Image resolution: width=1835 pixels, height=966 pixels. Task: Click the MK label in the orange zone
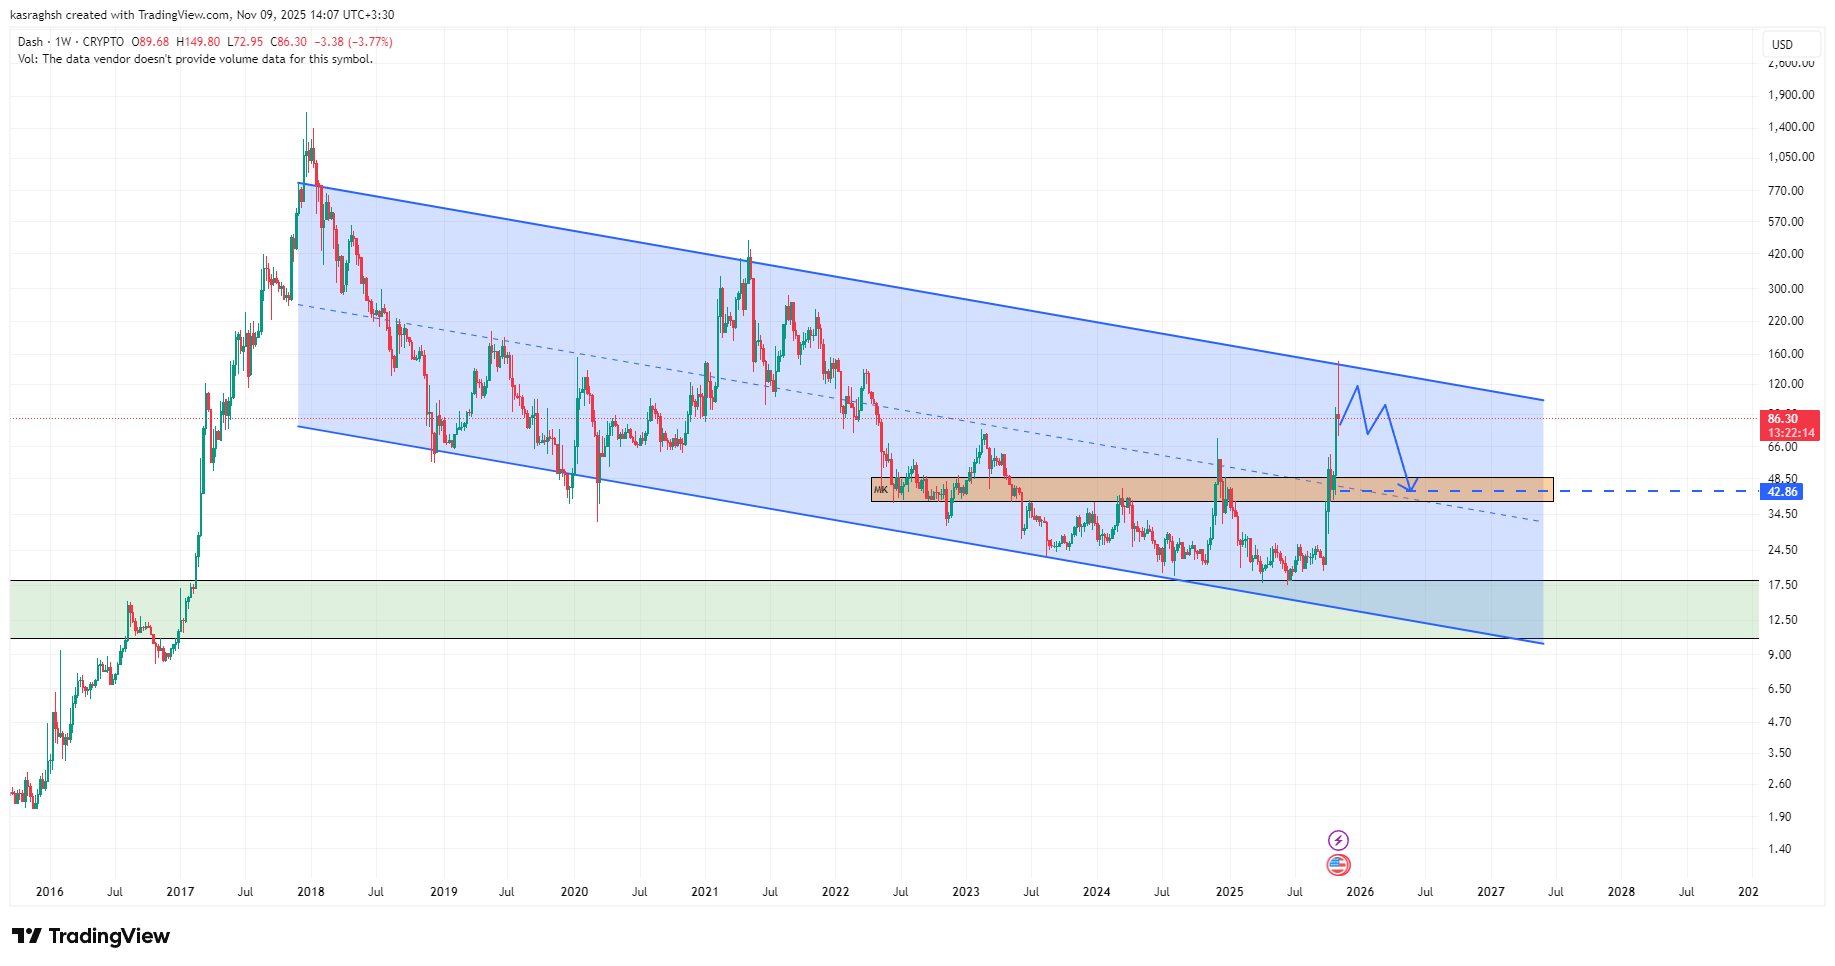880,490
